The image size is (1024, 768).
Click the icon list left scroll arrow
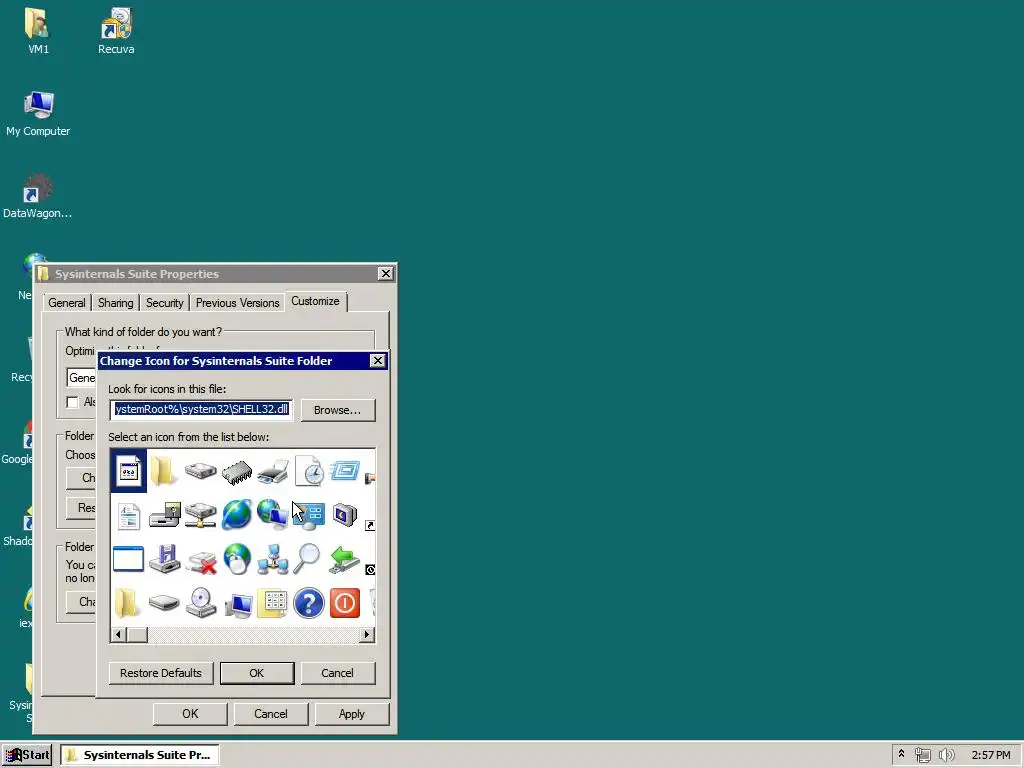coord(118,634)
